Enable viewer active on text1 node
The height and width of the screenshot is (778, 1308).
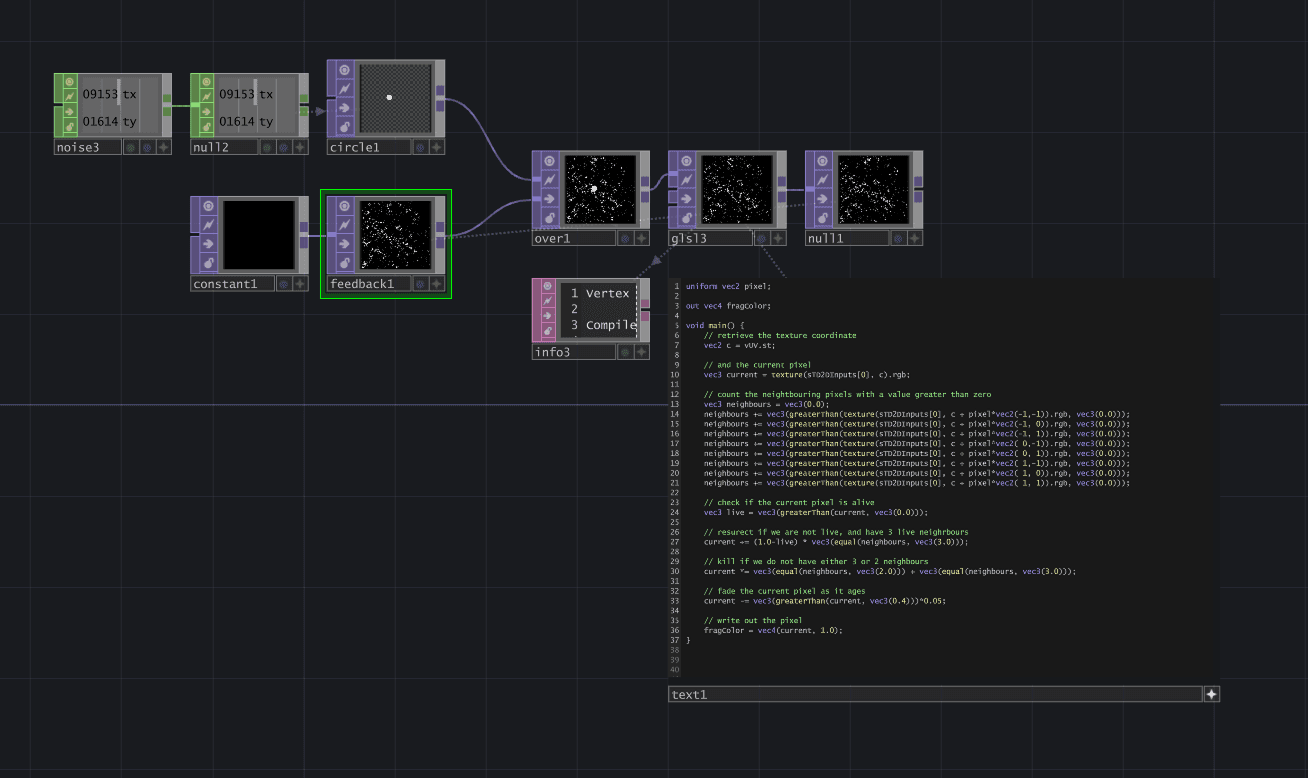tap(1211, 694)
